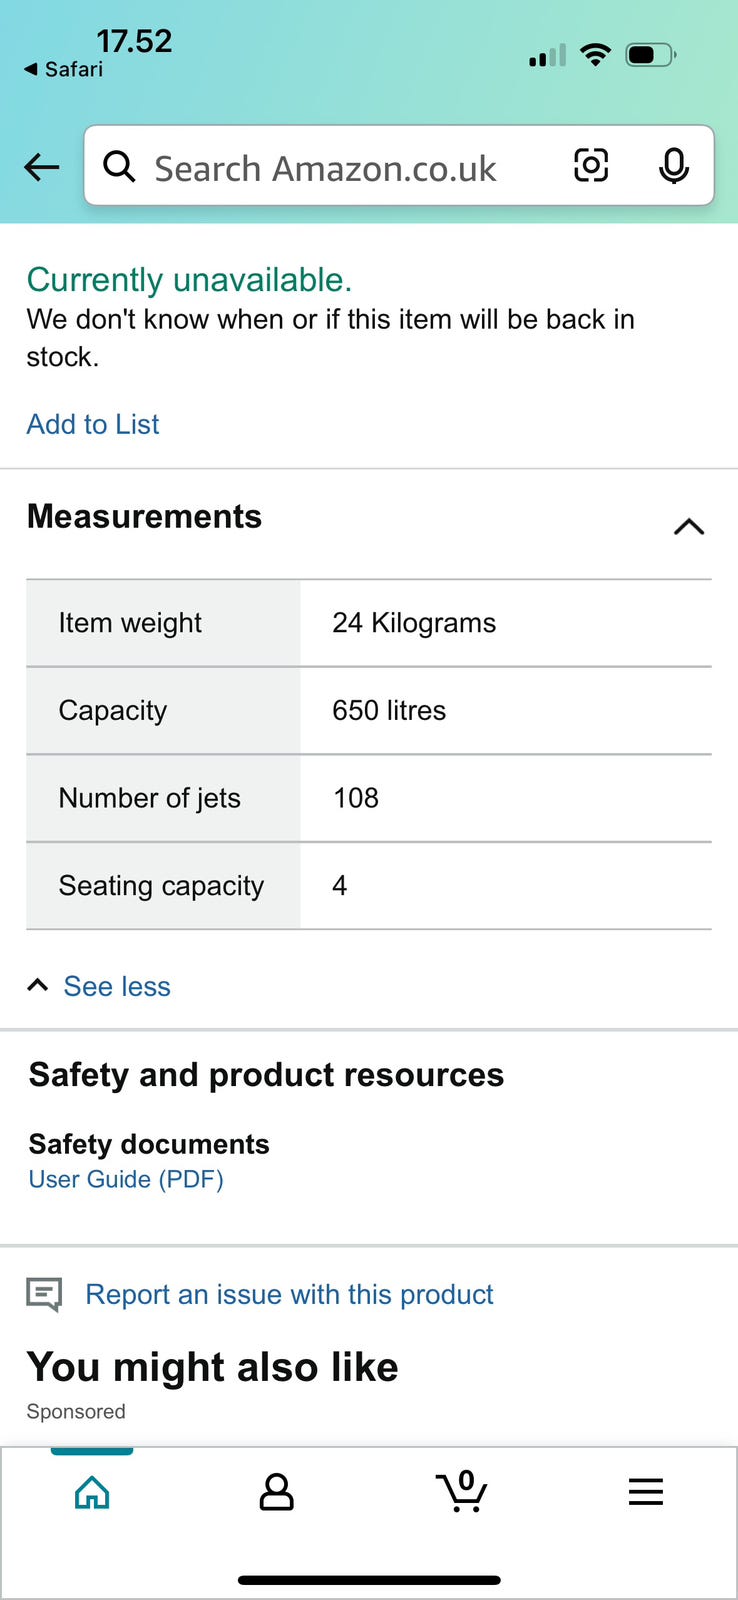
Task: Open camera lens search icon
Action: (x=591, y=165)
